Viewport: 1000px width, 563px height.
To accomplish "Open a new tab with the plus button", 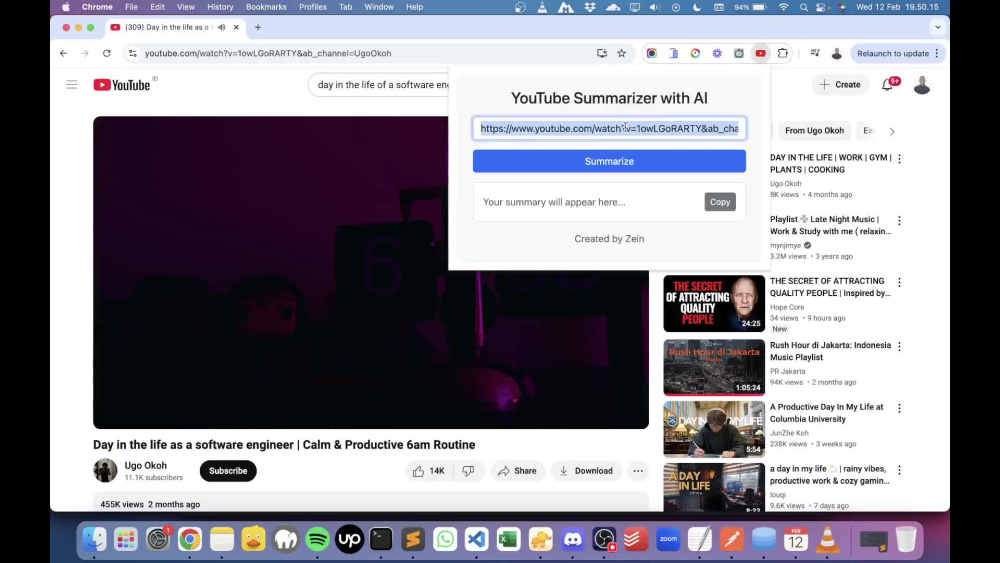I will 258,27.
